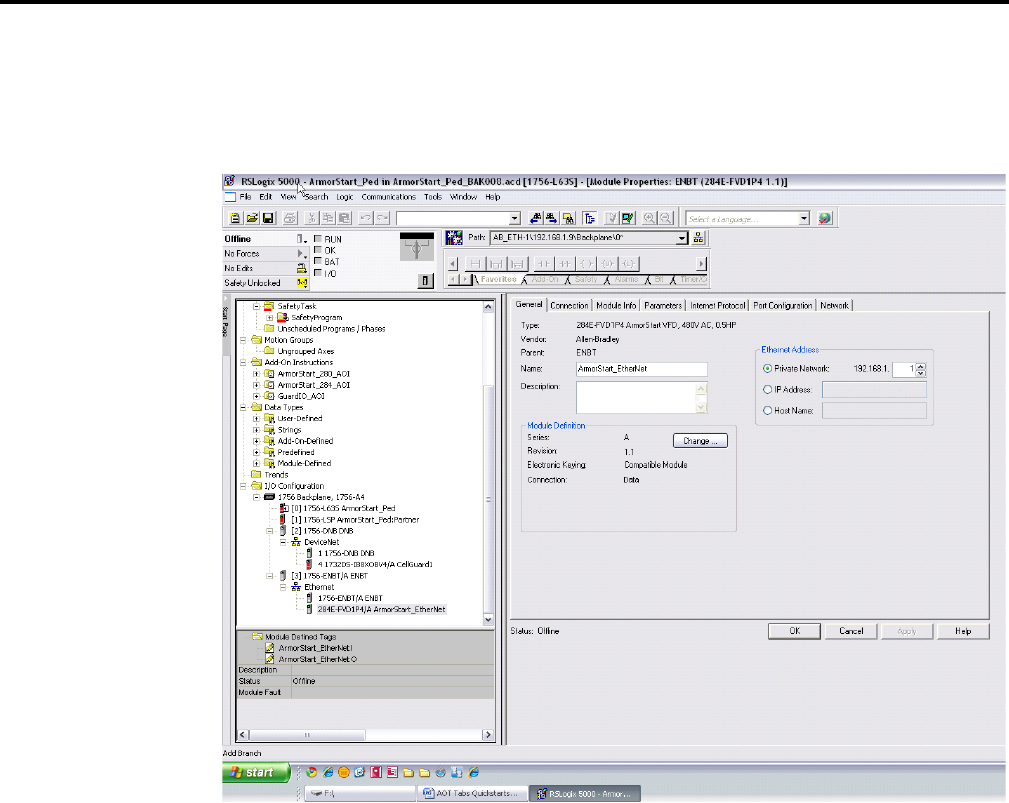Click the Cancel button
Image resolution: width=1009 pixels, height=803 pixels.
[x=851, y=631]
